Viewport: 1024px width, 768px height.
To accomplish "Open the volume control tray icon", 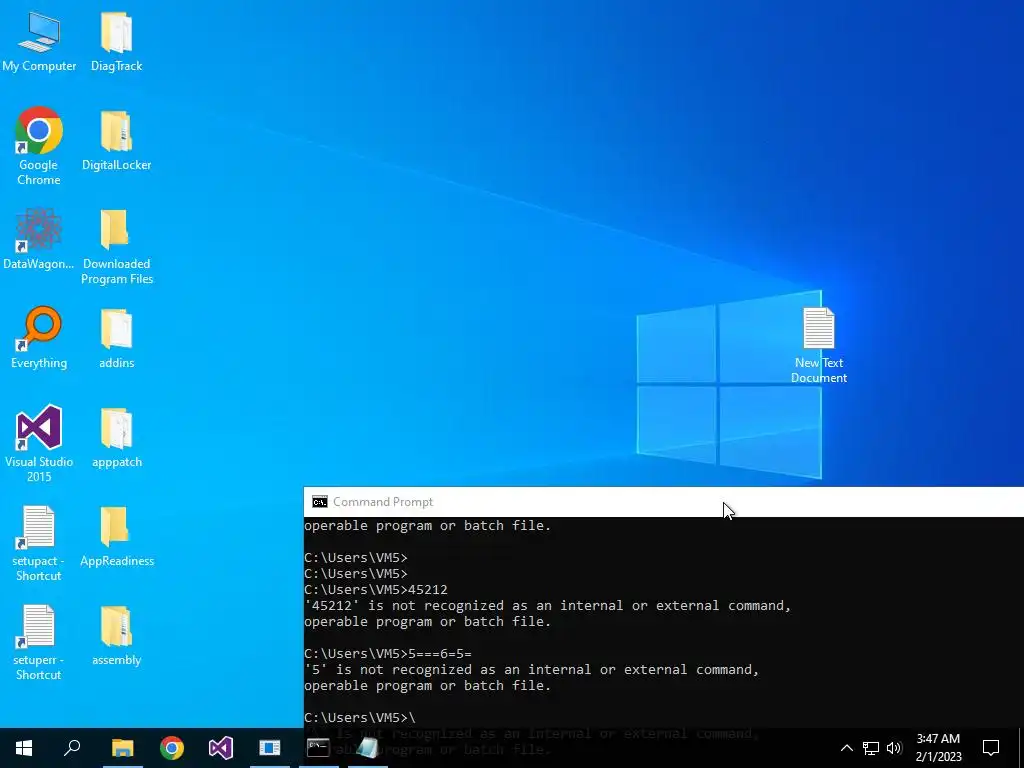I will [x=895, y=748].
